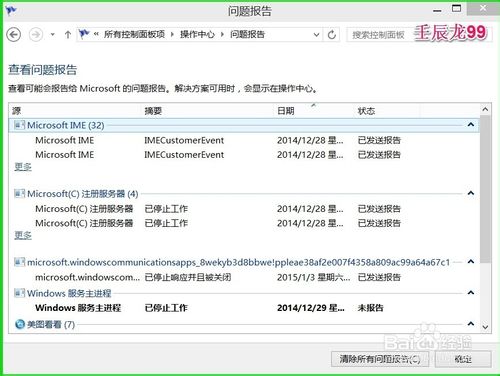Click the microsoft.windowscommunicationsapps group icon
500x376 pixels.
click(x=19, y=262)
